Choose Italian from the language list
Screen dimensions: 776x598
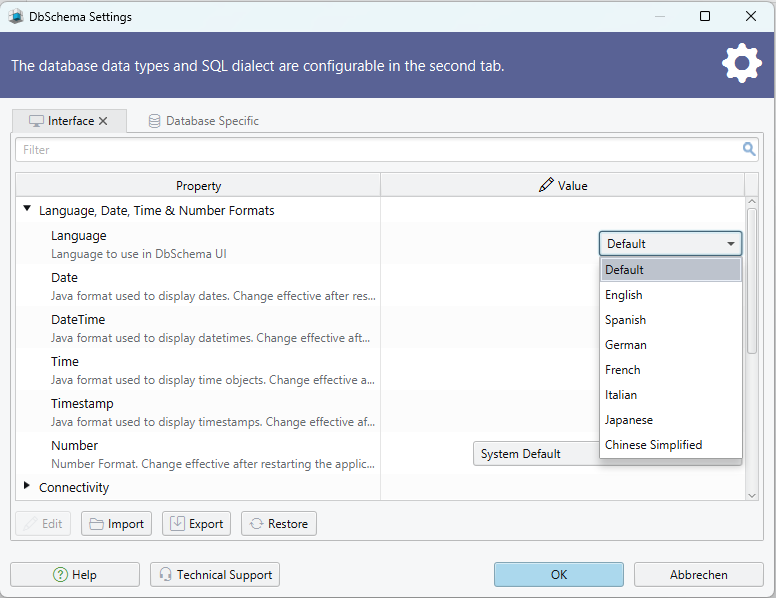tap(671, 395)
